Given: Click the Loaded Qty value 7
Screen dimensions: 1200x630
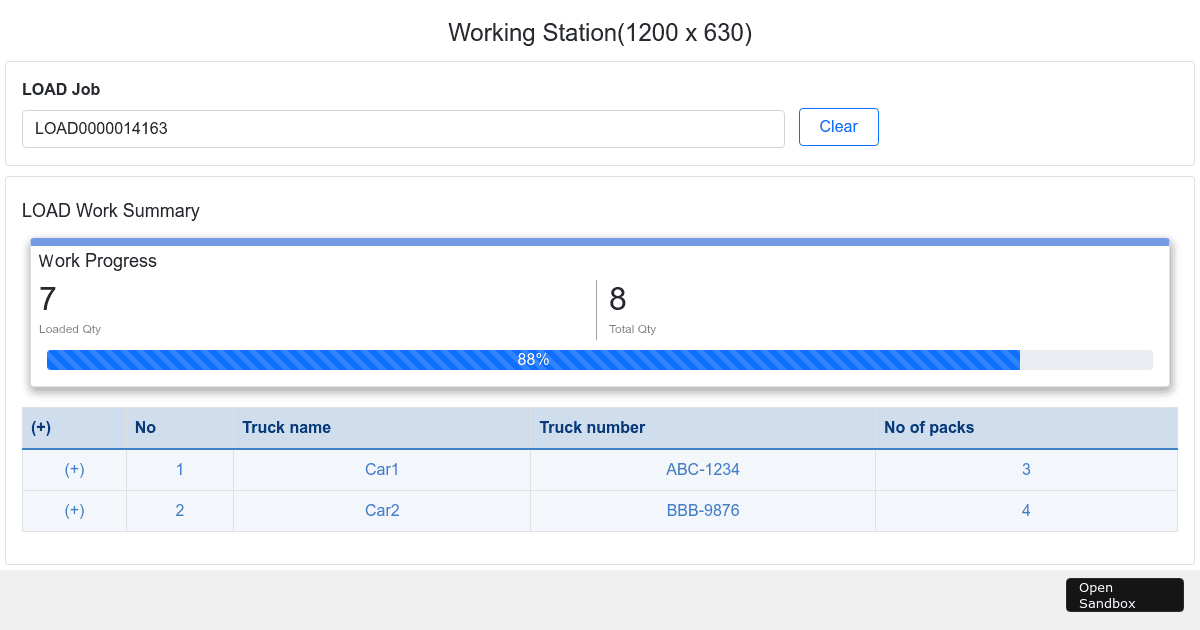Looking at the screenshot, I should coord(48,299).
